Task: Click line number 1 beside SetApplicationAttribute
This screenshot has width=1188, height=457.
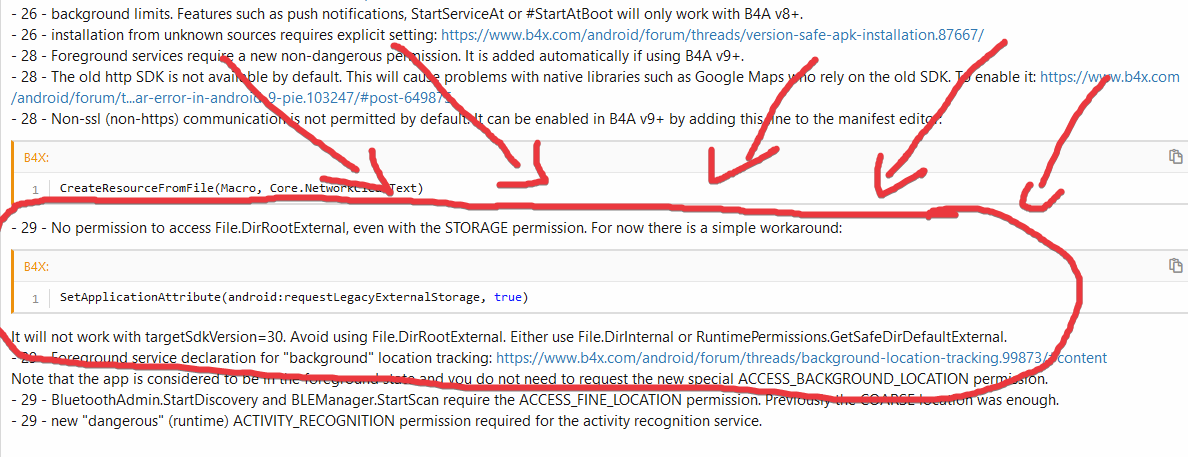Action: [x=34, y=297]
